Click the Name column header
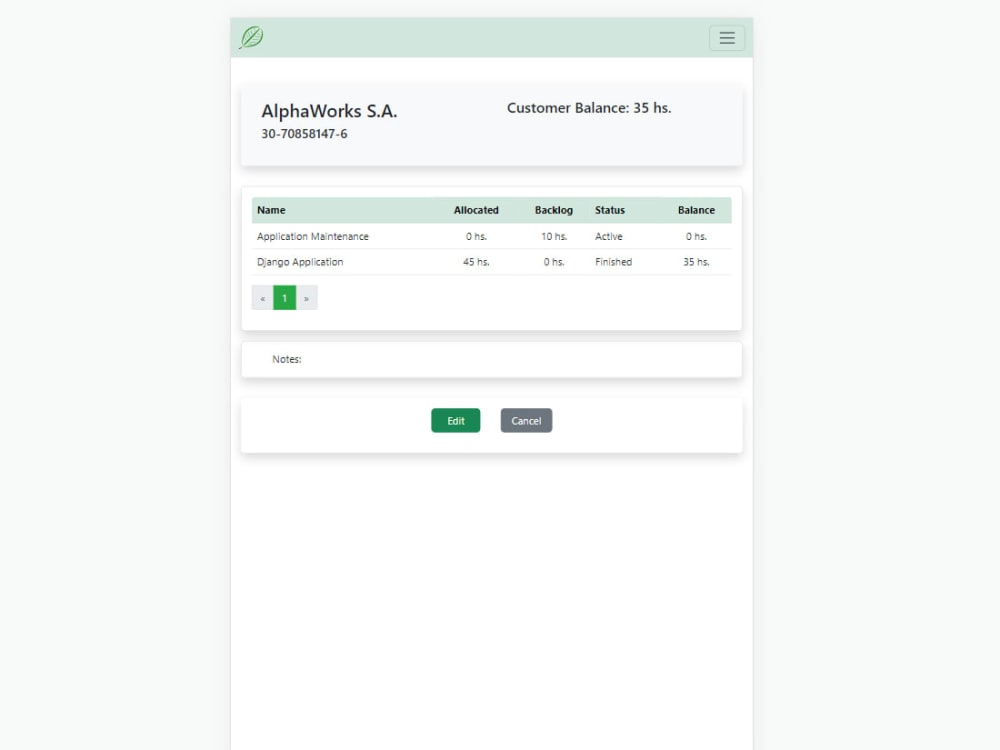This screenshot has width=1000, height=750. [270, 210]
